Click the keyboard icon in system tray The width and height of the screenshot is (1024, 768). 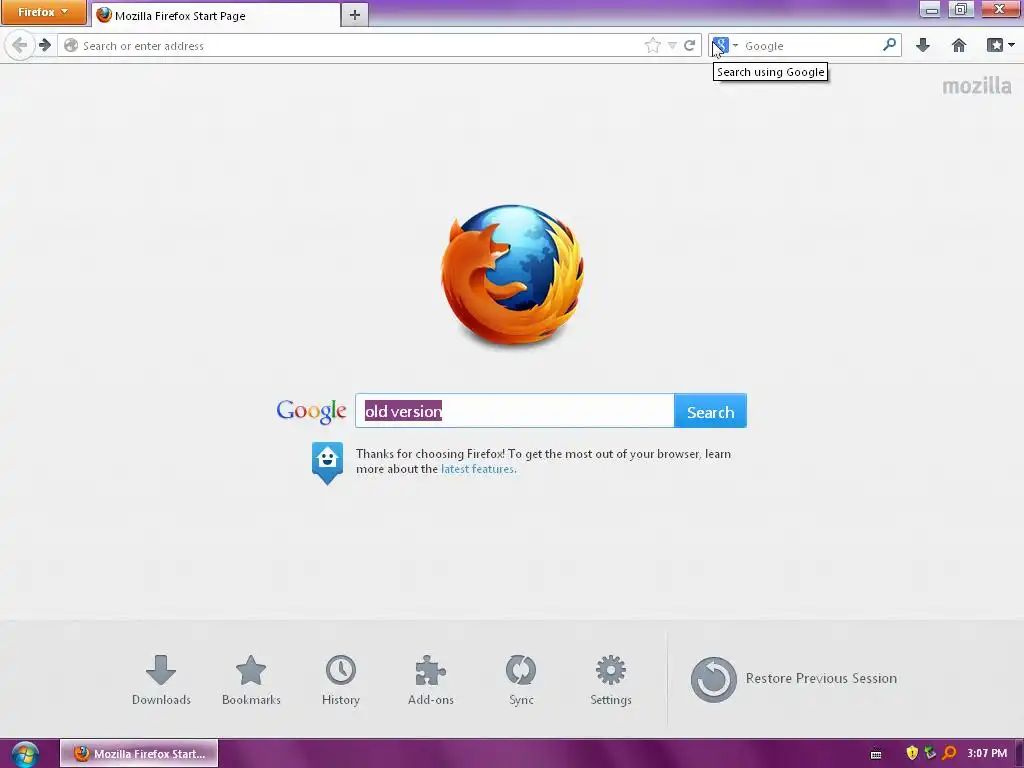pyautogui.click(x=876, y=754)
